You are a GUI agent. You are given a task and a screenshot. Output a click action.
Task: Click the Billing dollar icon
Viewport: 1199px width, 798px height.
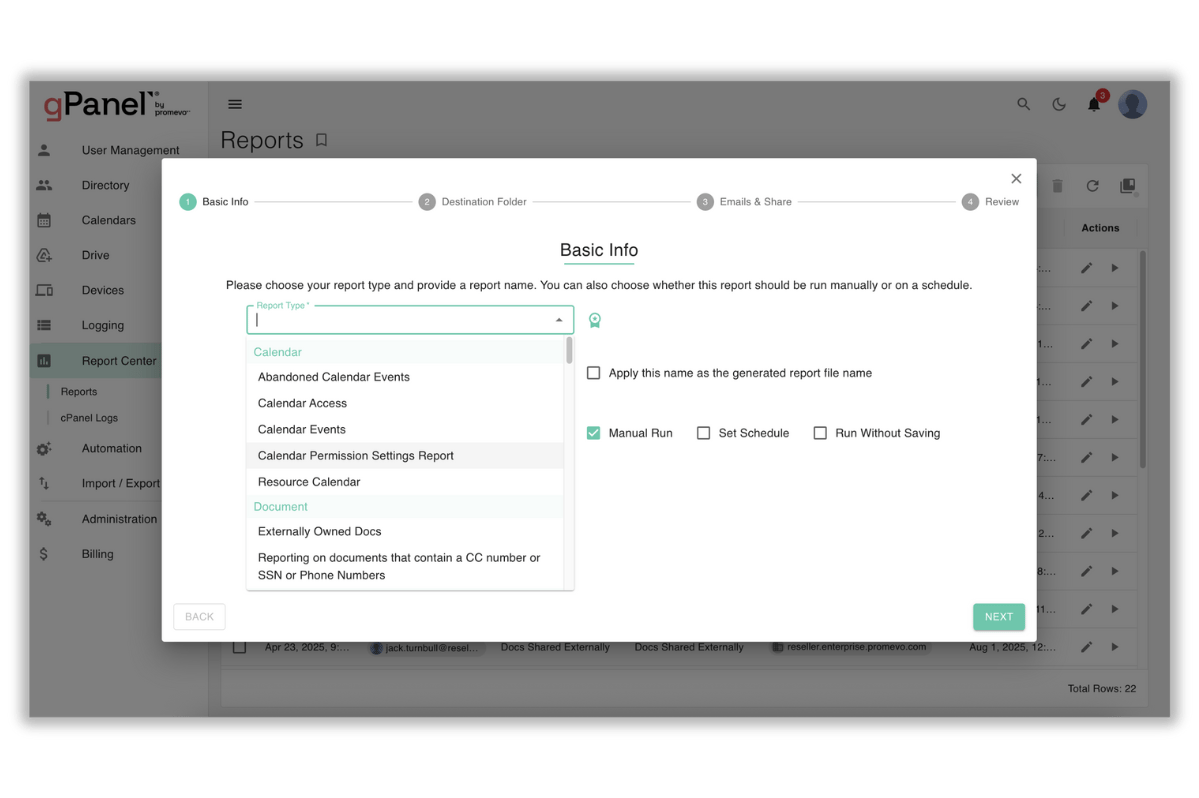(x=44, y=554)
